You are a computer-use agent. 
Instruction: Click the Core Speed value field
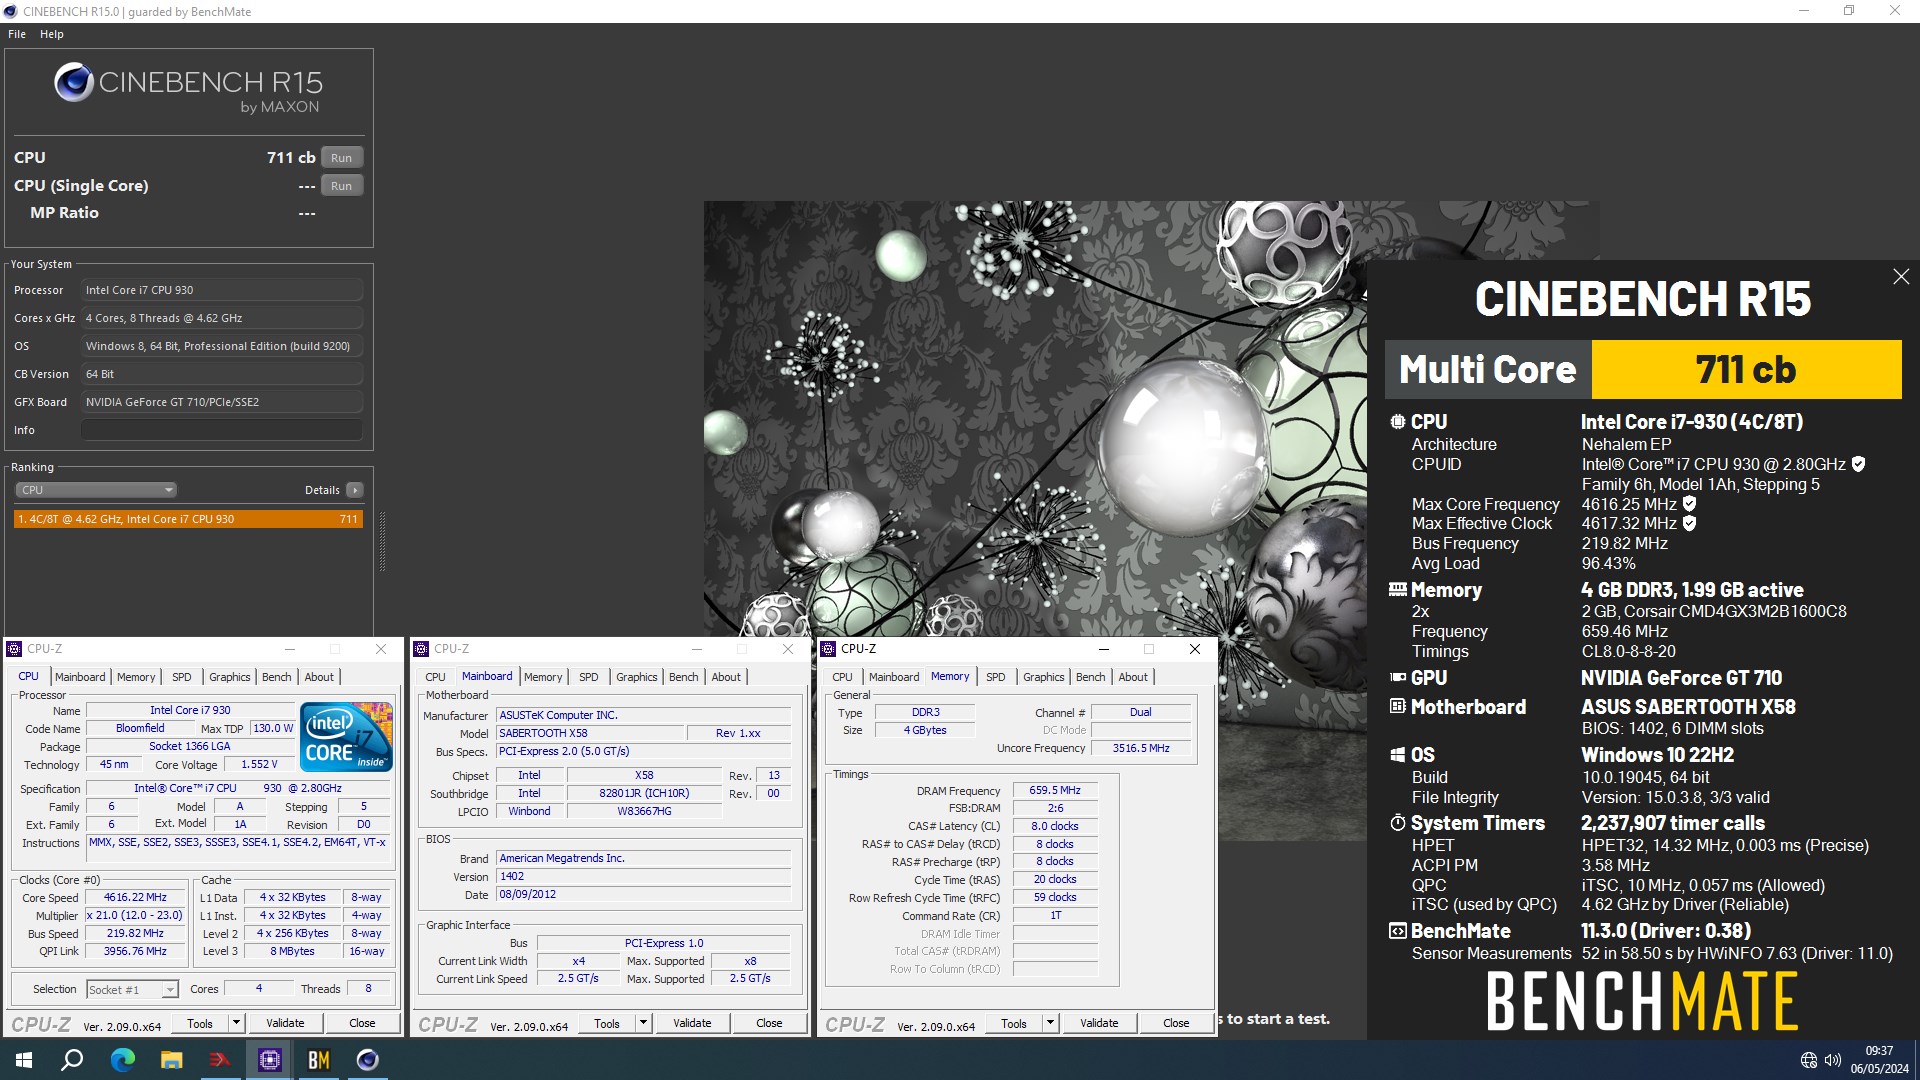[x=136, y=898]
